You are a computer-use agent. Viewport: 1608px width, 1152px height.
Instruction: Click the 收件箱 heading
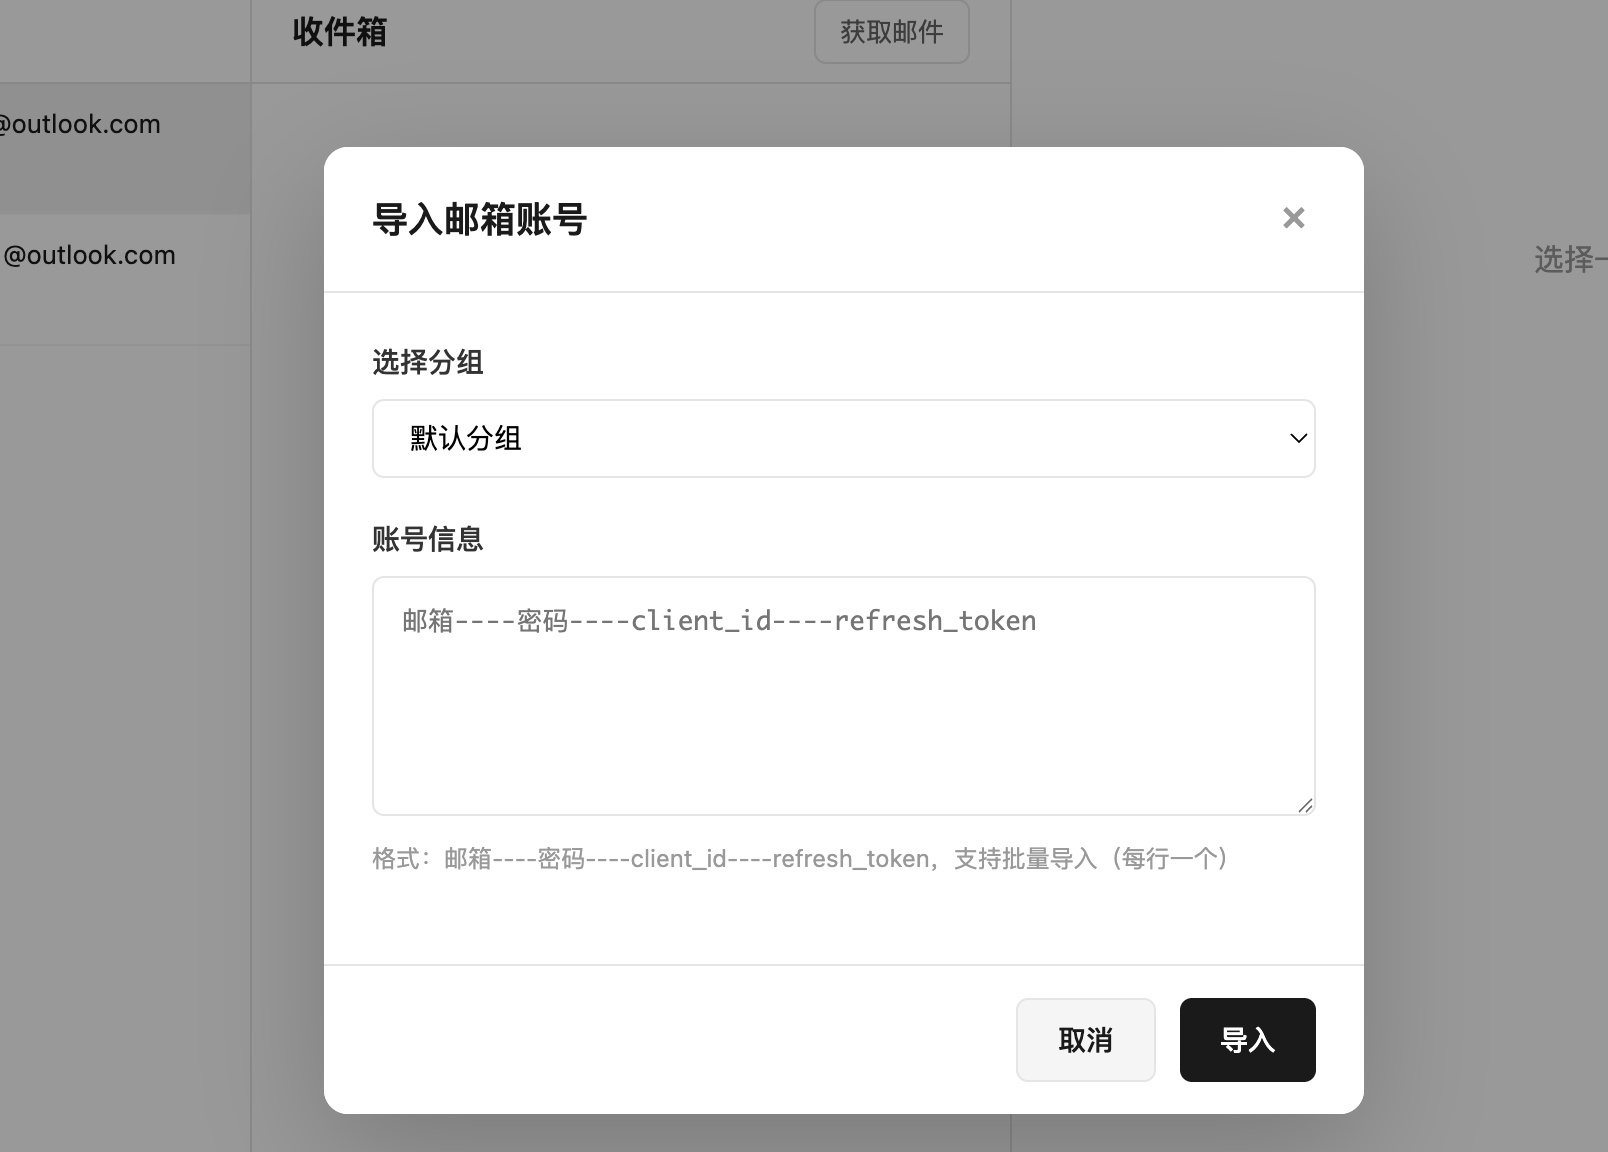point(339,32)
